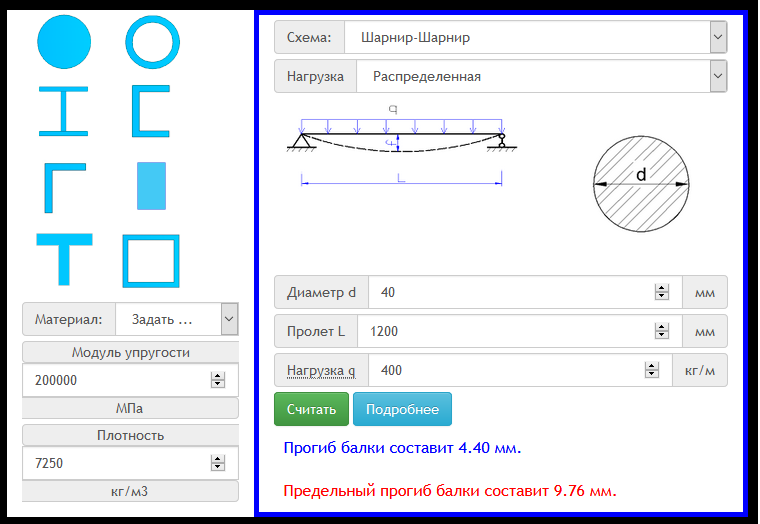
Task: Click the Предельный прогиб 9.76 мм result
Action: [x=450, y=491]
